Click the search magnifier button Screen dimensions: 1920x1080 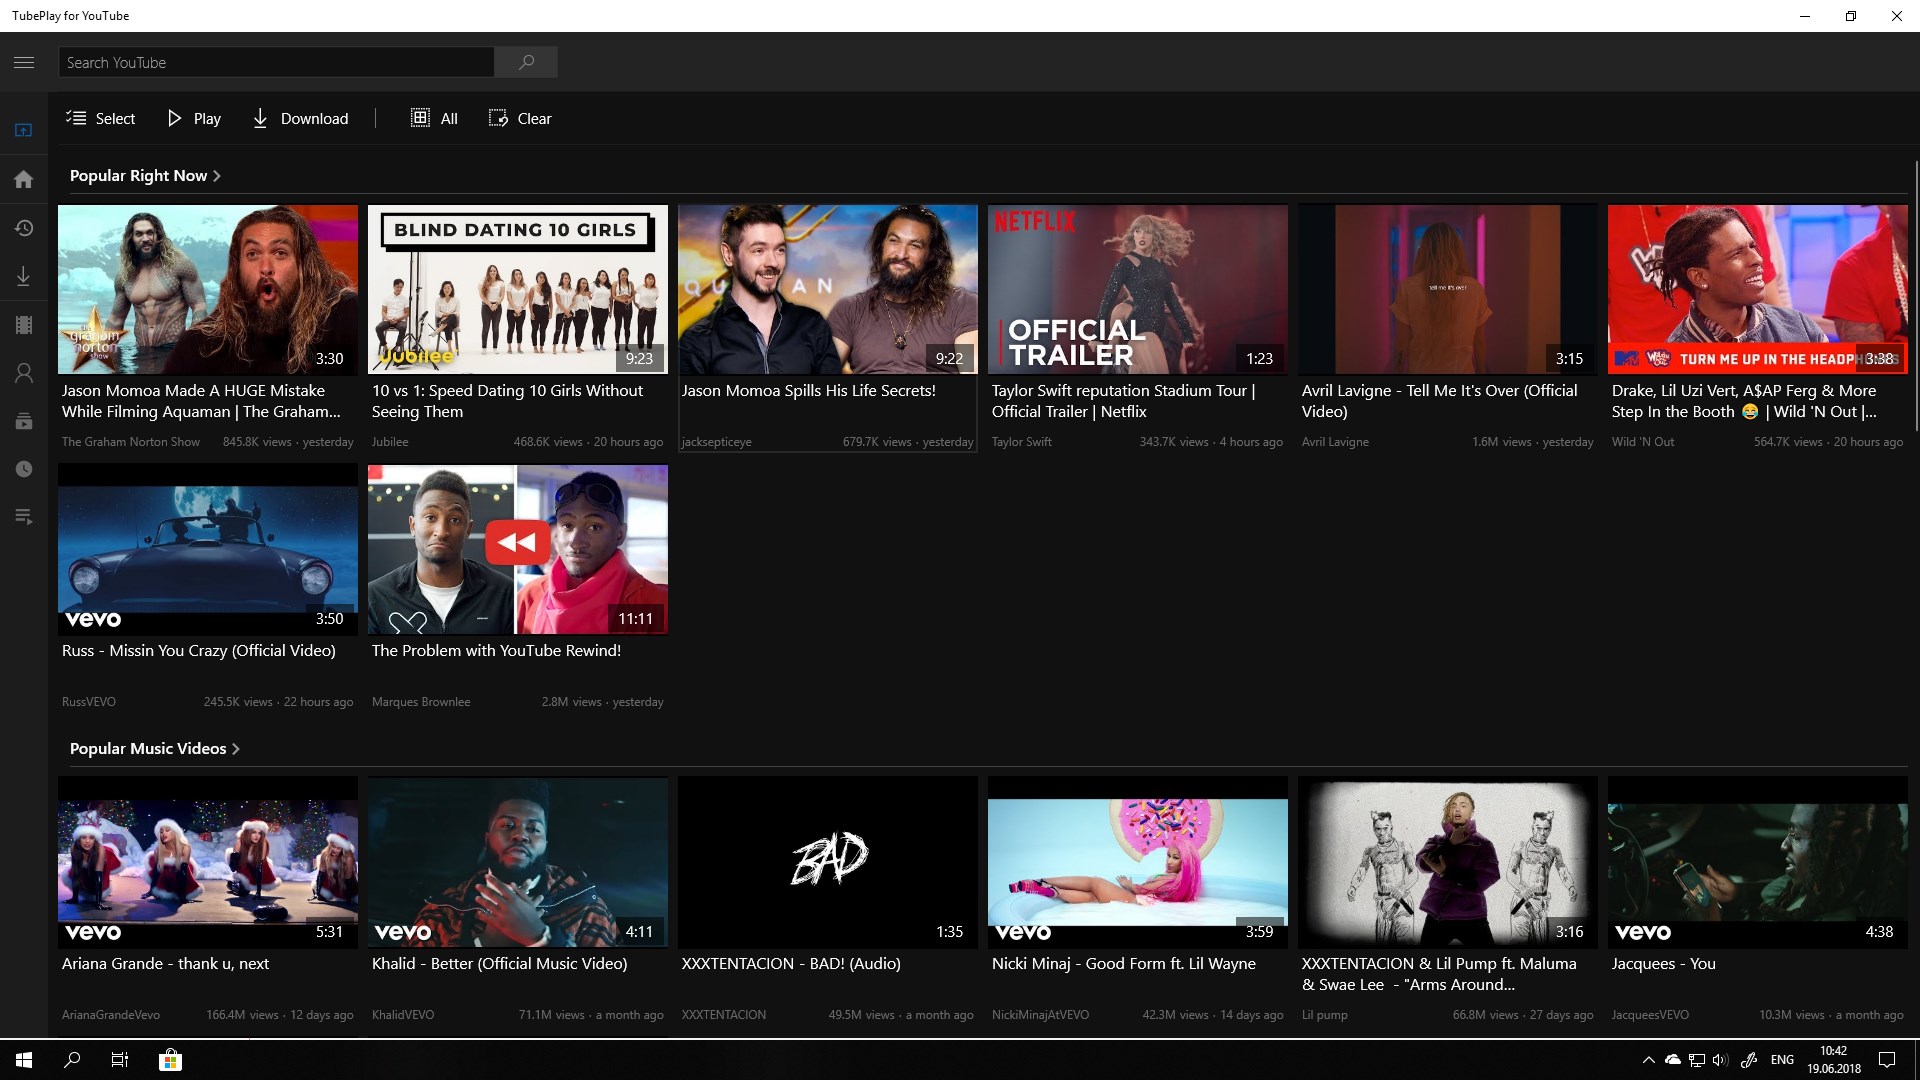click(526, 62)
